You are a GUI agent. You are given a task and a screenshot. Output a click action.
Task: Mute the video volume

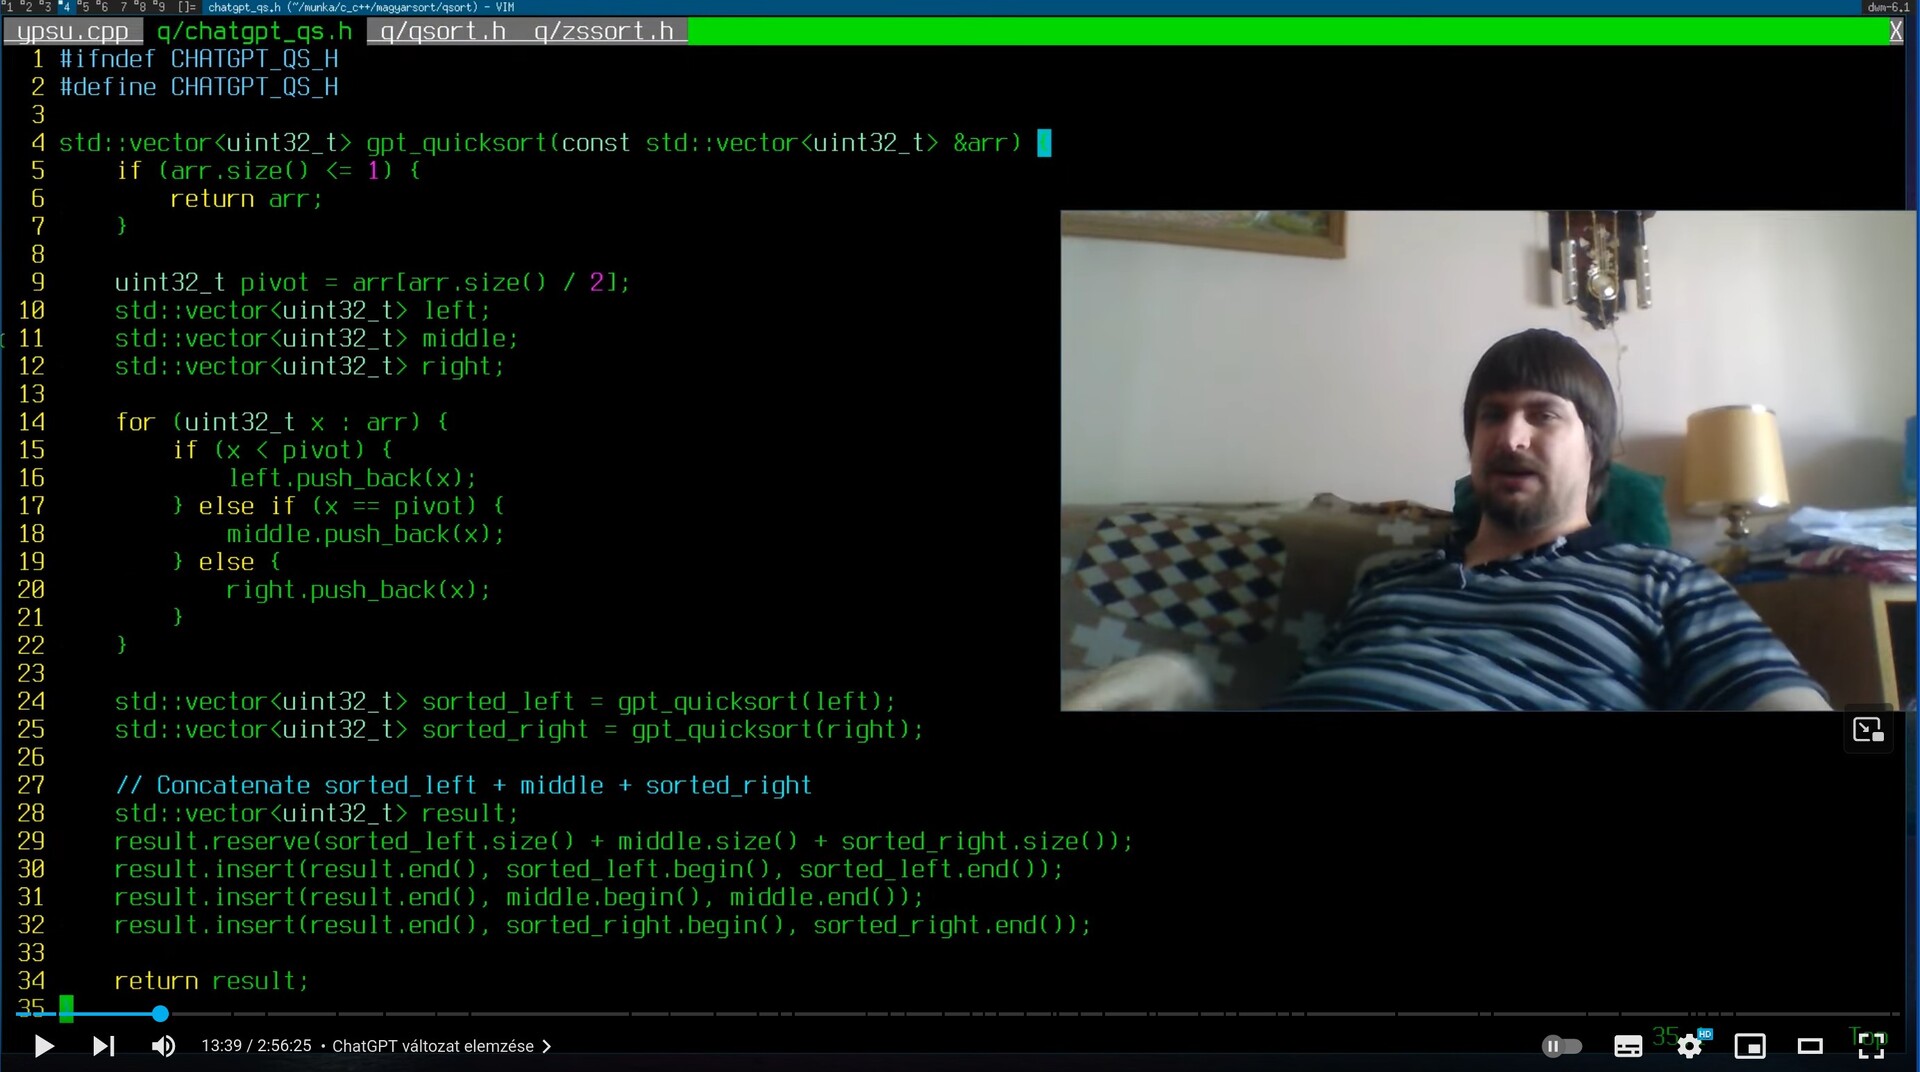pyautogui.click(x=163, y=1046)
